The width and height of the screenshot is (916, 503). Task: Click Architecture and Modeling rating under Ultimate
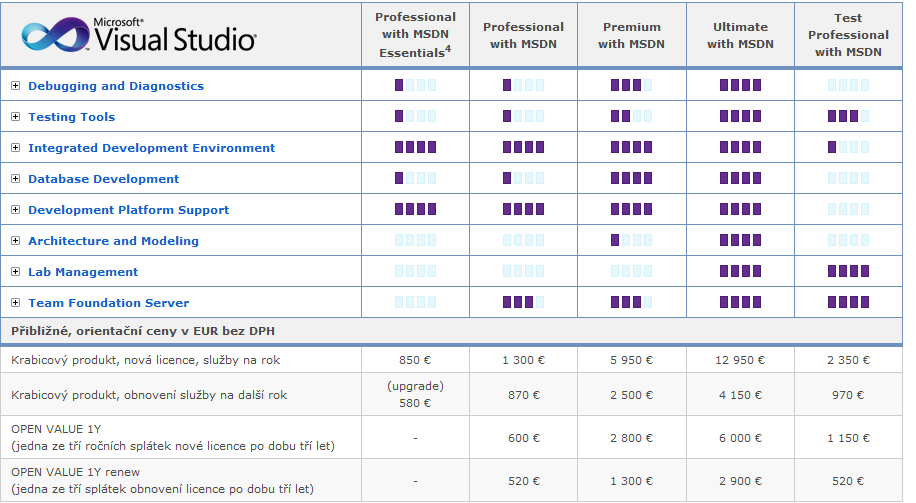pos(740,240)
